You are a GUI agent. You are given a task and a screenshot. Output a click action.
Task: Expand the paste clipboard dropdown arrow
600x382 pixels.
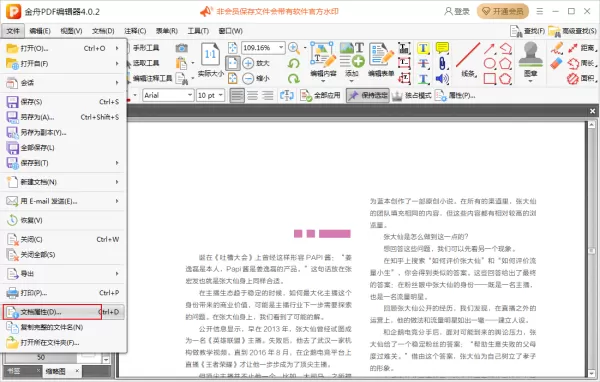(192, 63)
